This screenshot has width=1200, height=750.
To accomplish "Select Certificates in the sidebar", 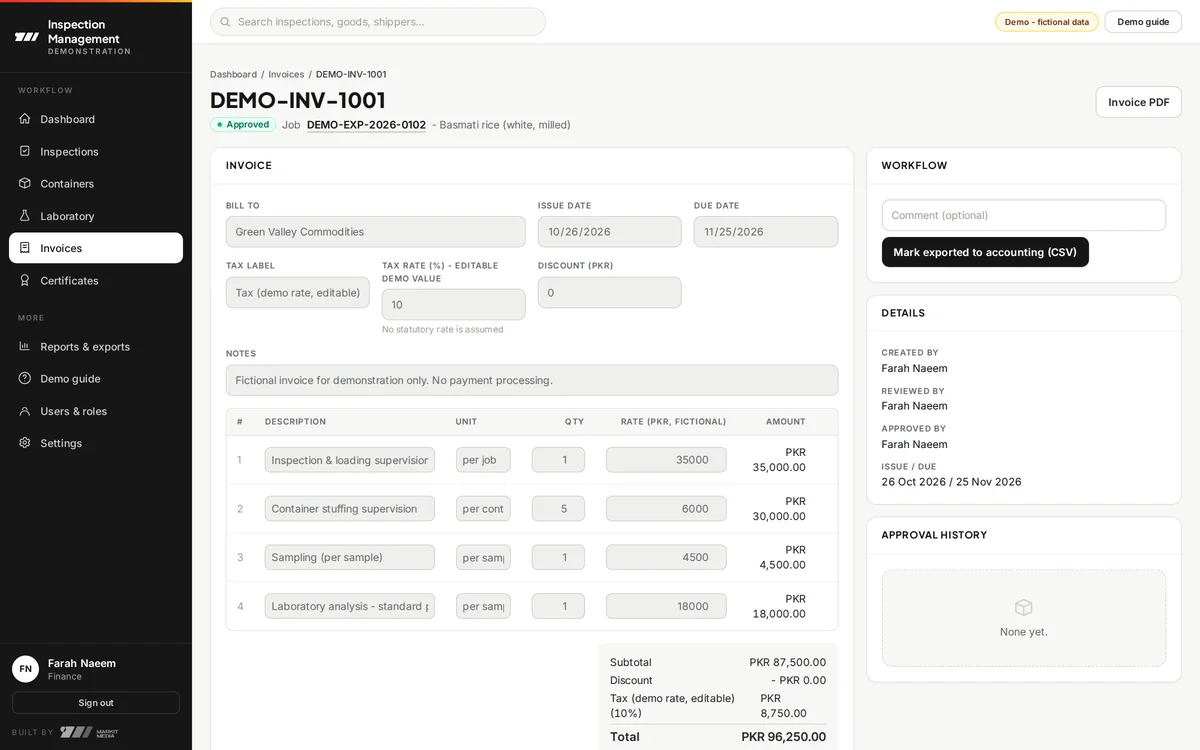I will point(96,280).
